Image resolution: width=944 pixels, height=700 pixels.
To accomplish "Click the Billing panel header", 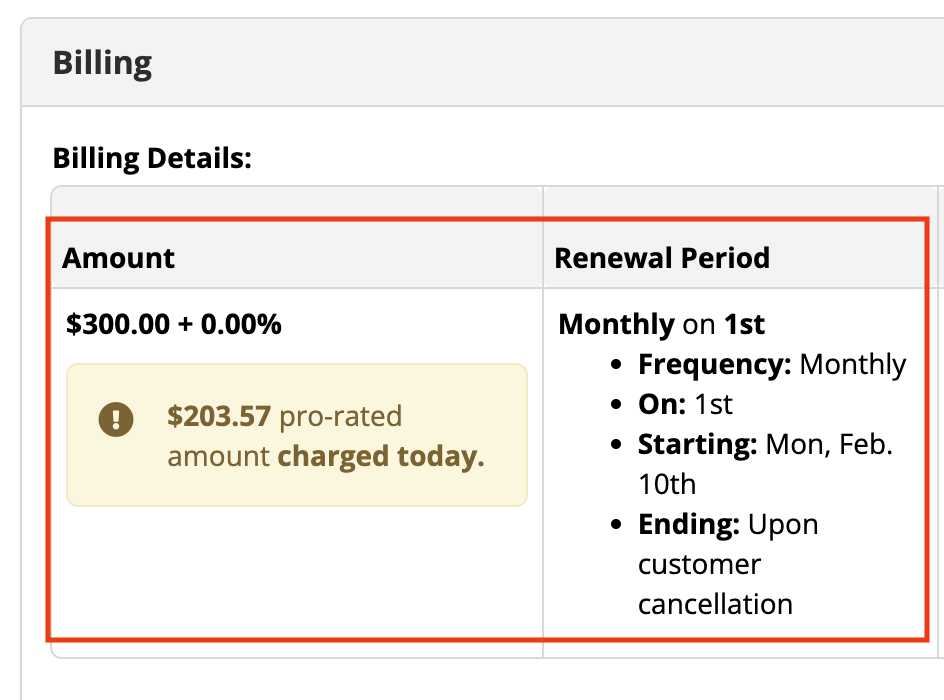I will pyautogui.click(x=482, y=63).
